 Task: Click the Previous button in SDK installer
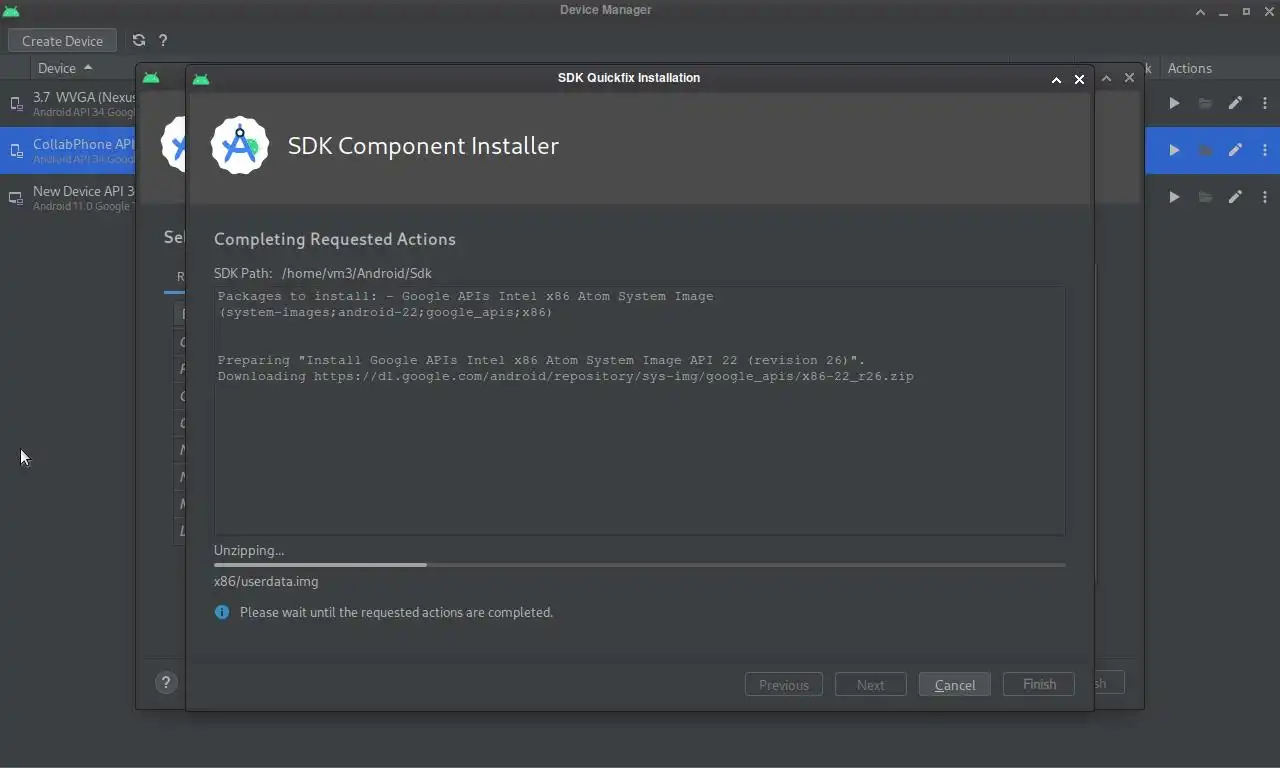pyautogui.click(x=784, y=685)
